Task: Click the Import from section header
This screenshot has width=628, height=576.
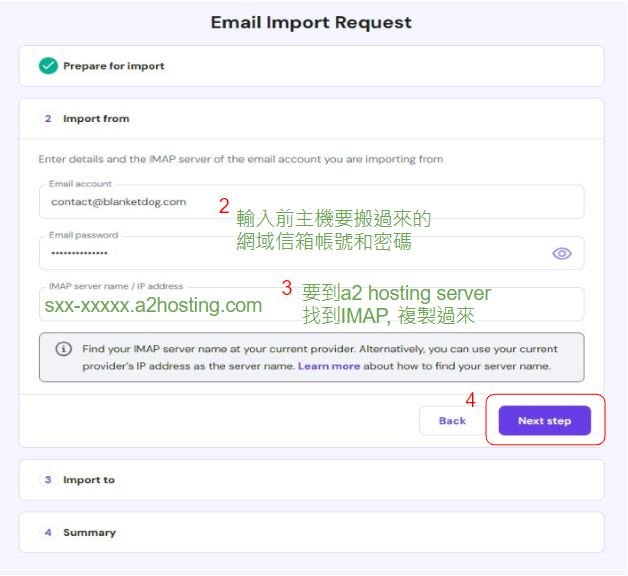Action: [312, 119]
